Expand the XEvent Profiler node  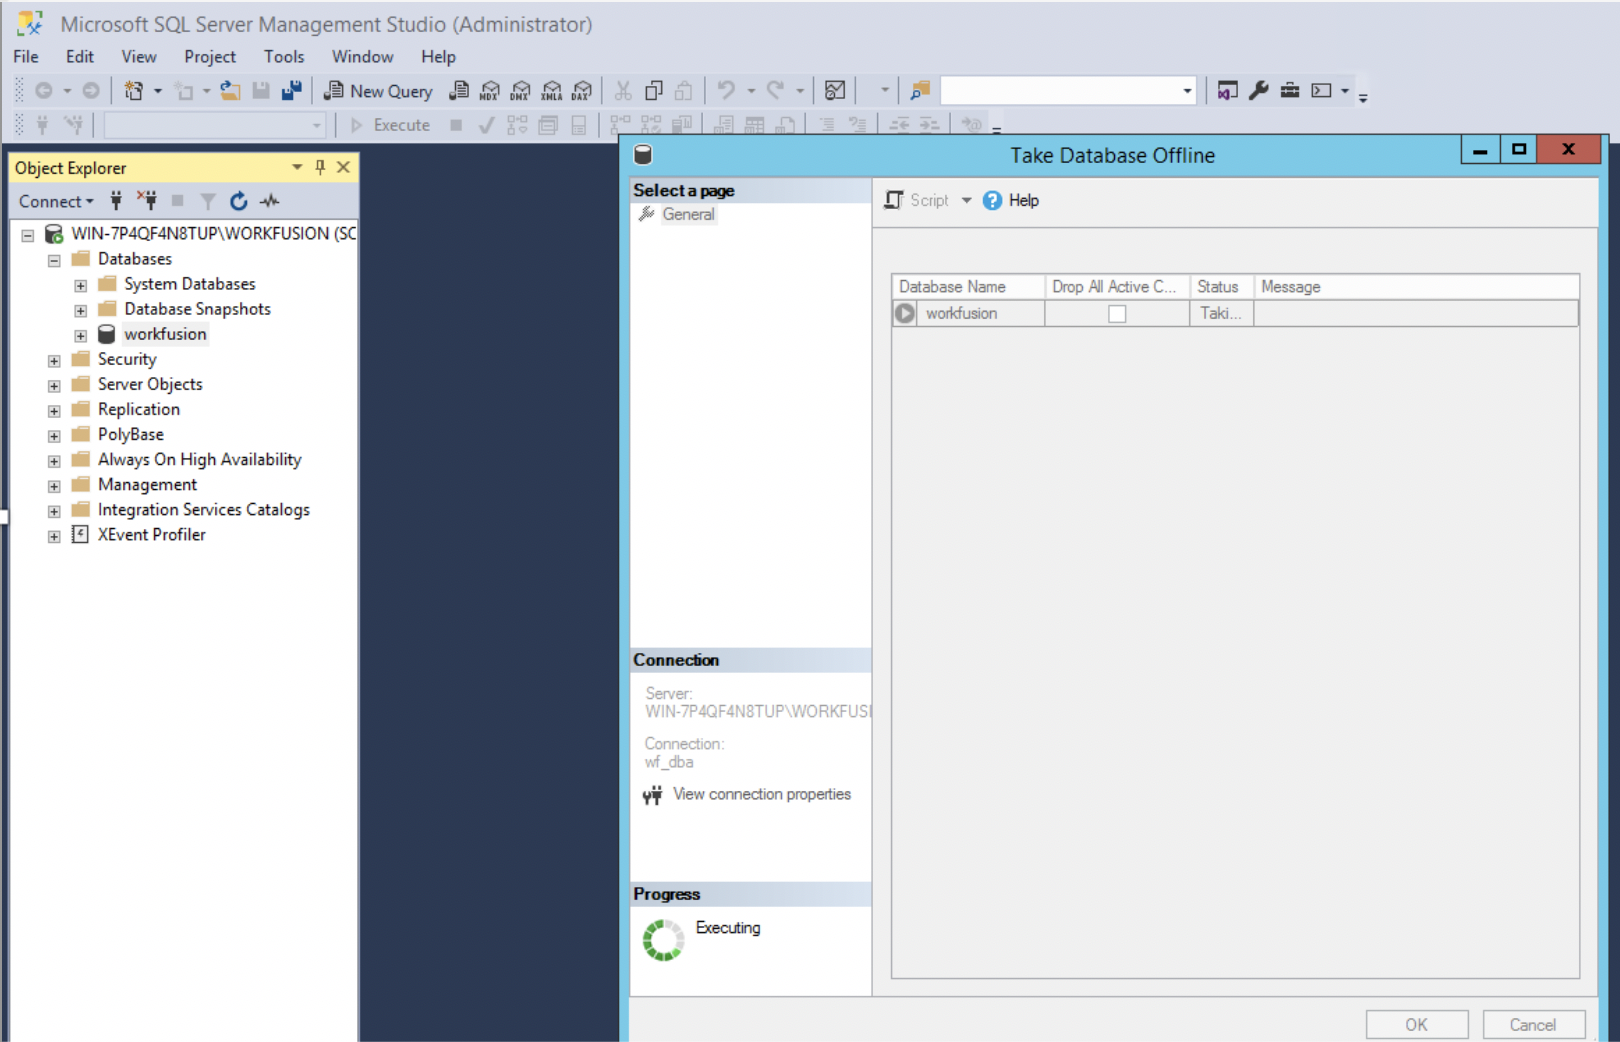[54, 536]
